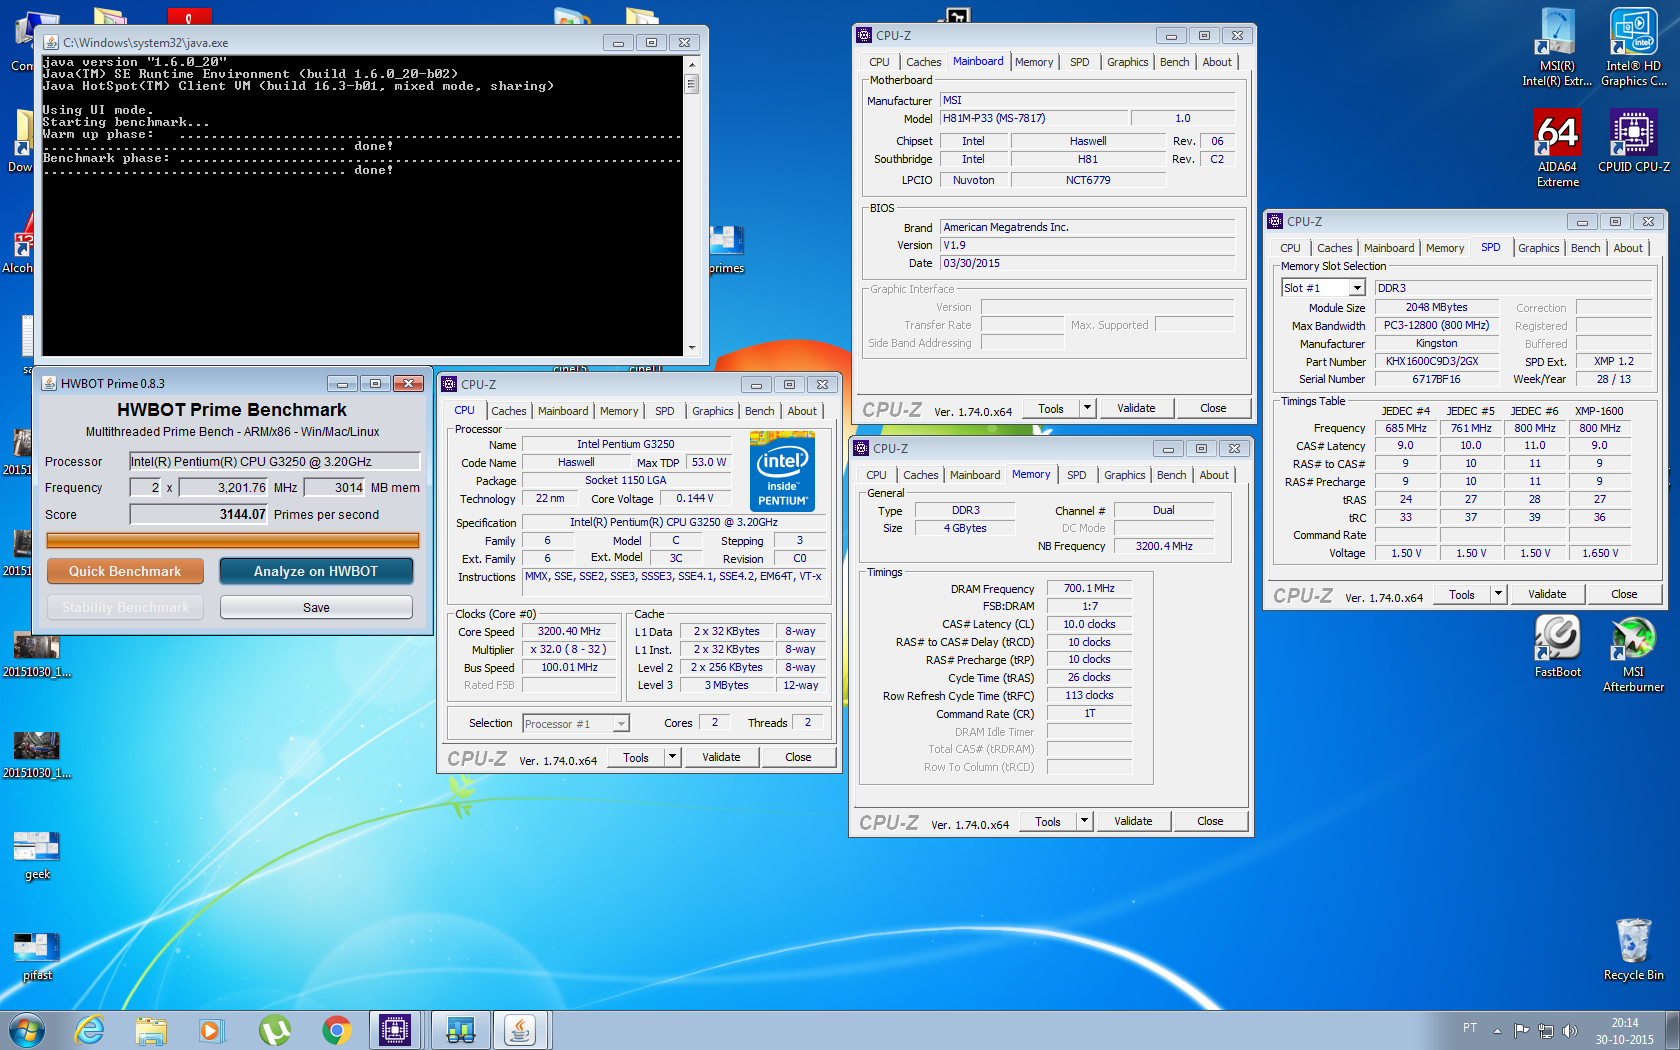This screenshot has height=1050, width=1680.
Task: Click the volume icon in system tray
Action: [1569, 1030]
